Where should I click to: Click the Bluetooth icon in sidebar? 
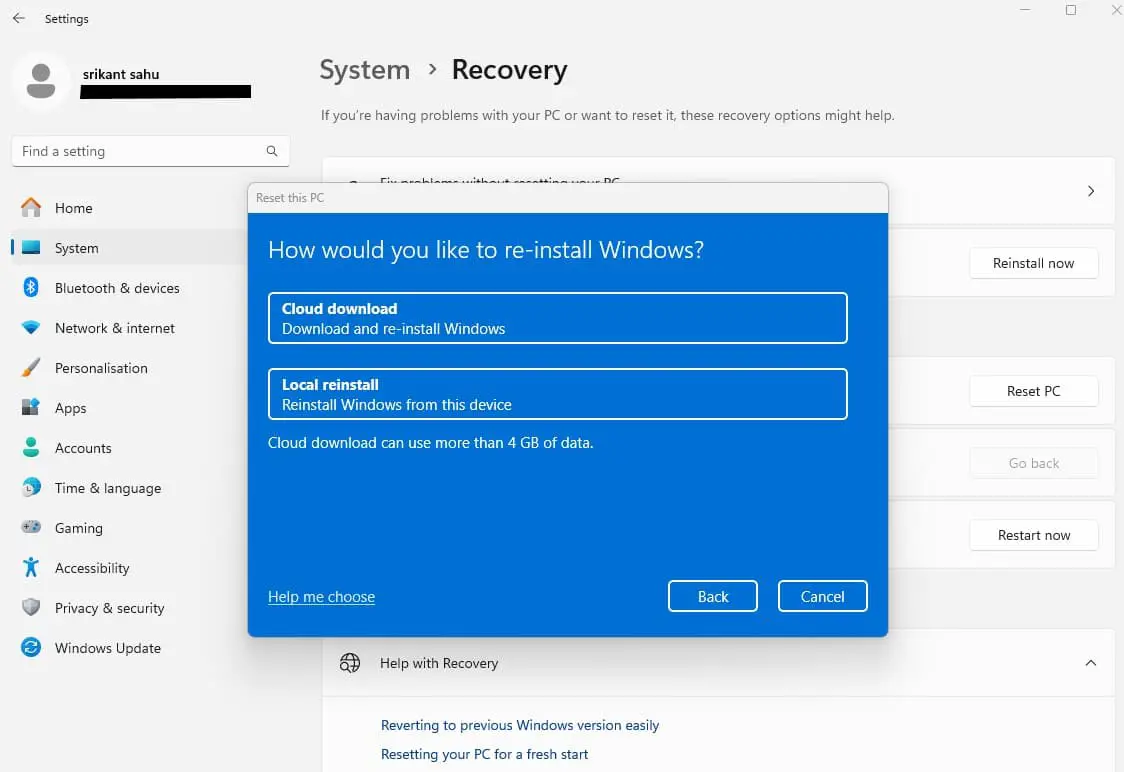tap(31, 287)
